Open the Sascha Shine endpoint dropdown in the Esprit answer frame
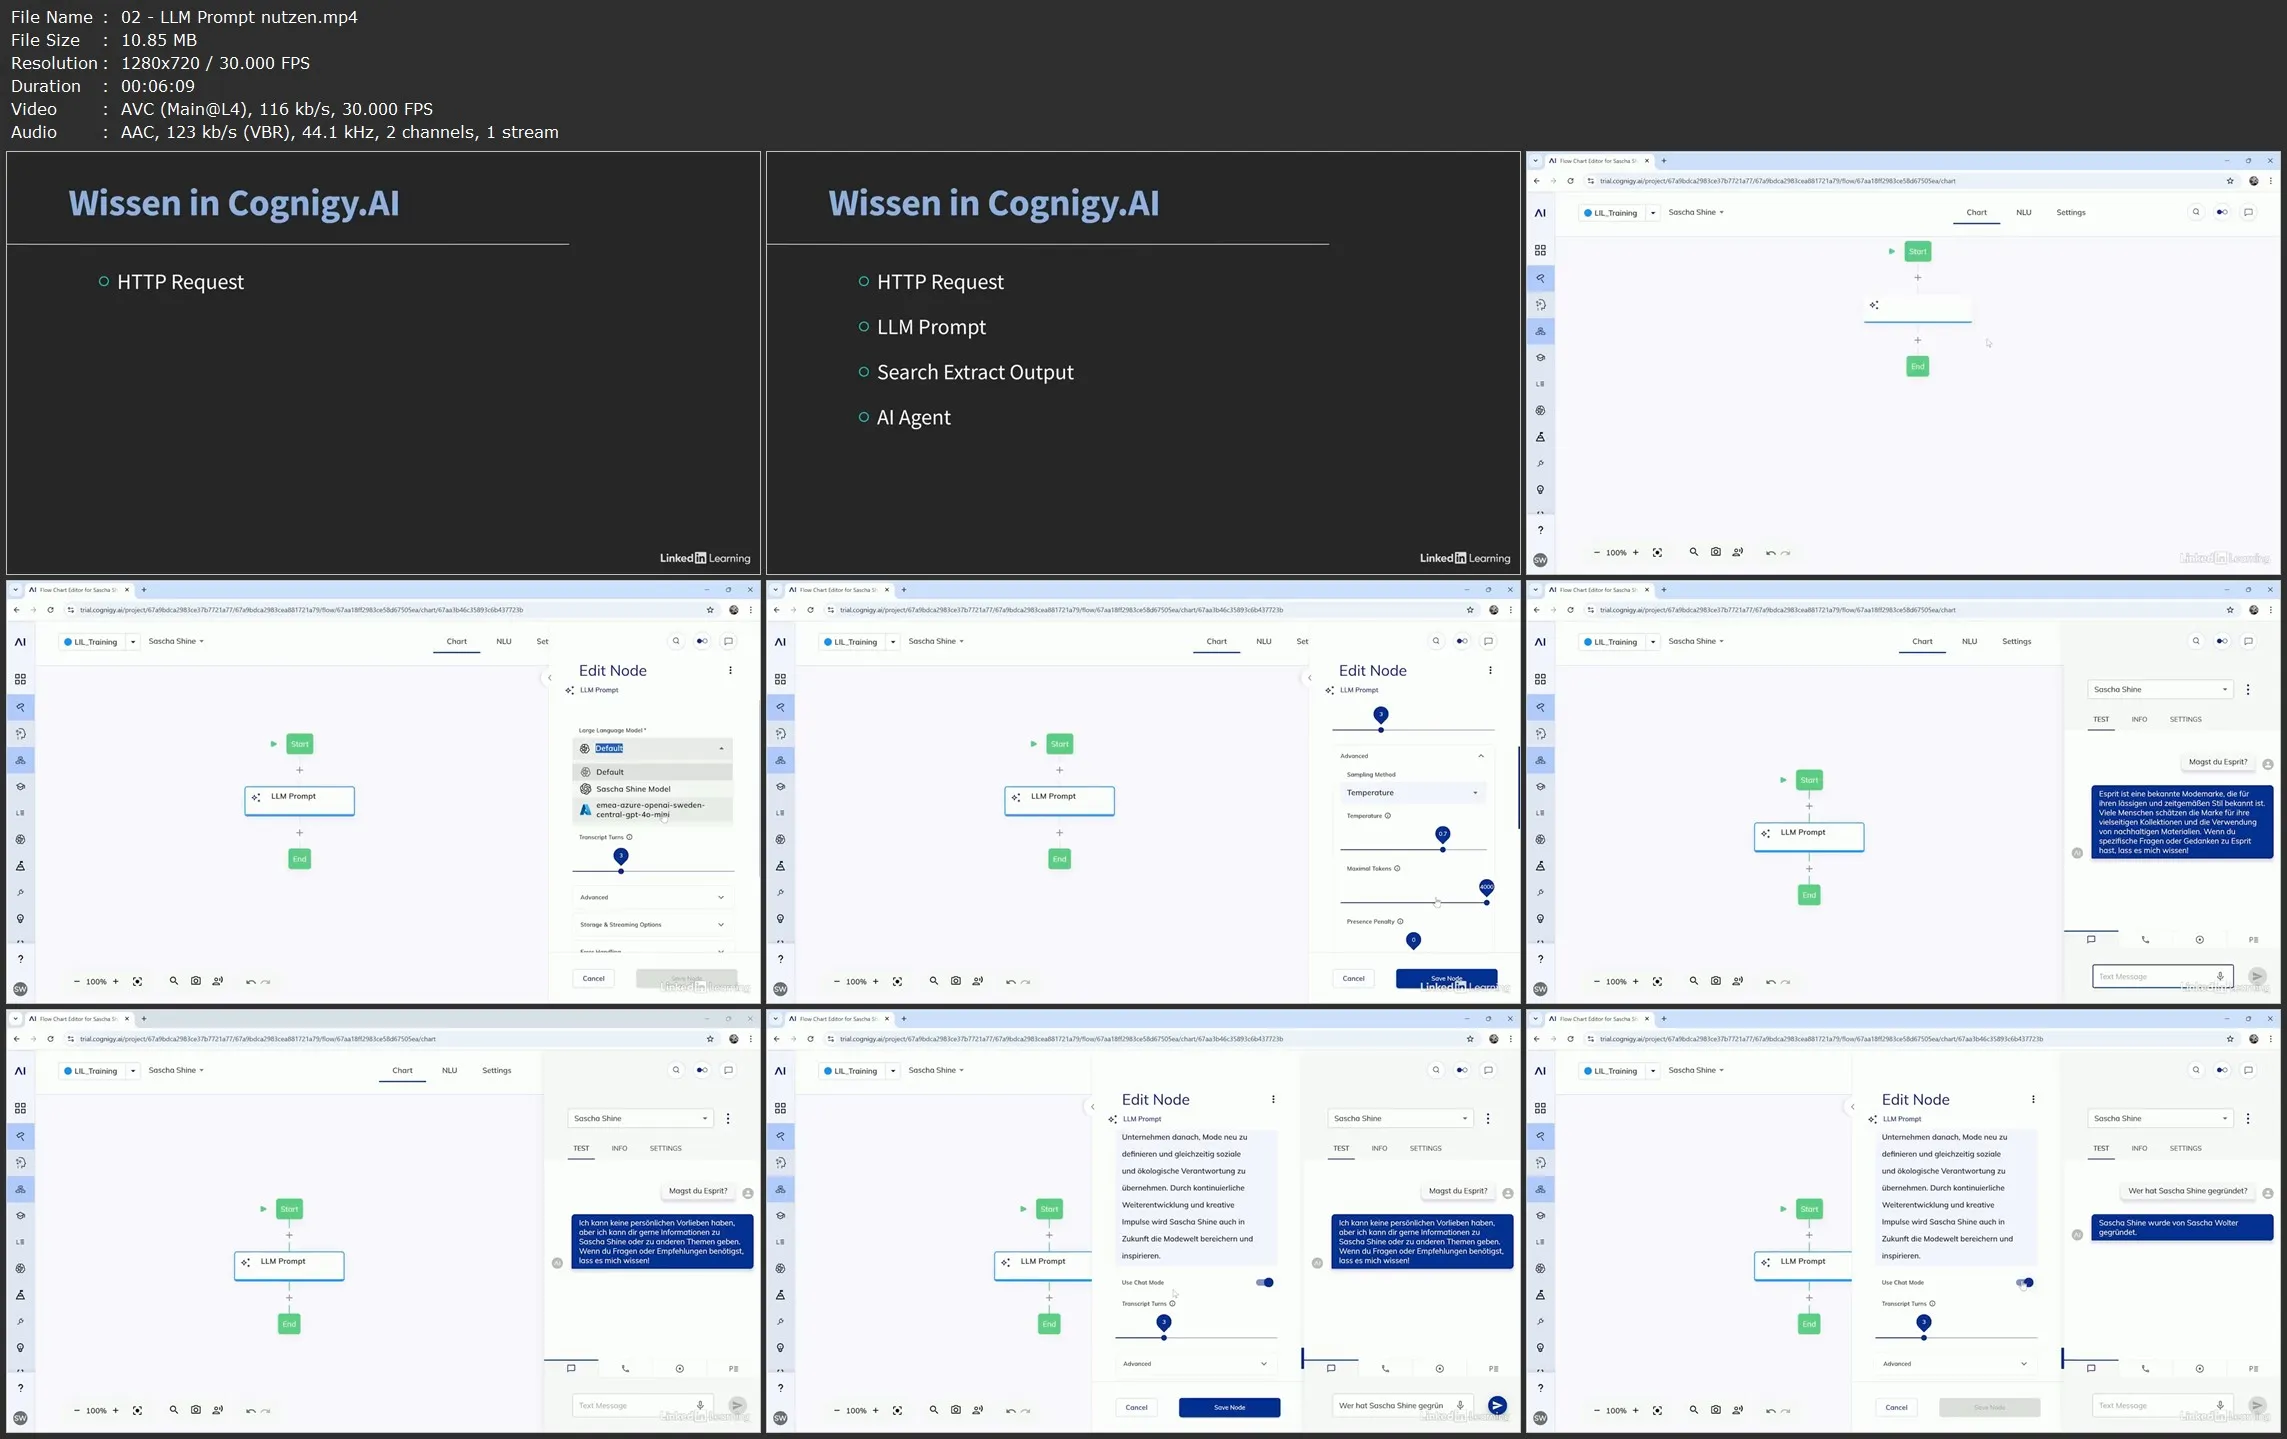2287x1439 pixels. 2160,690
